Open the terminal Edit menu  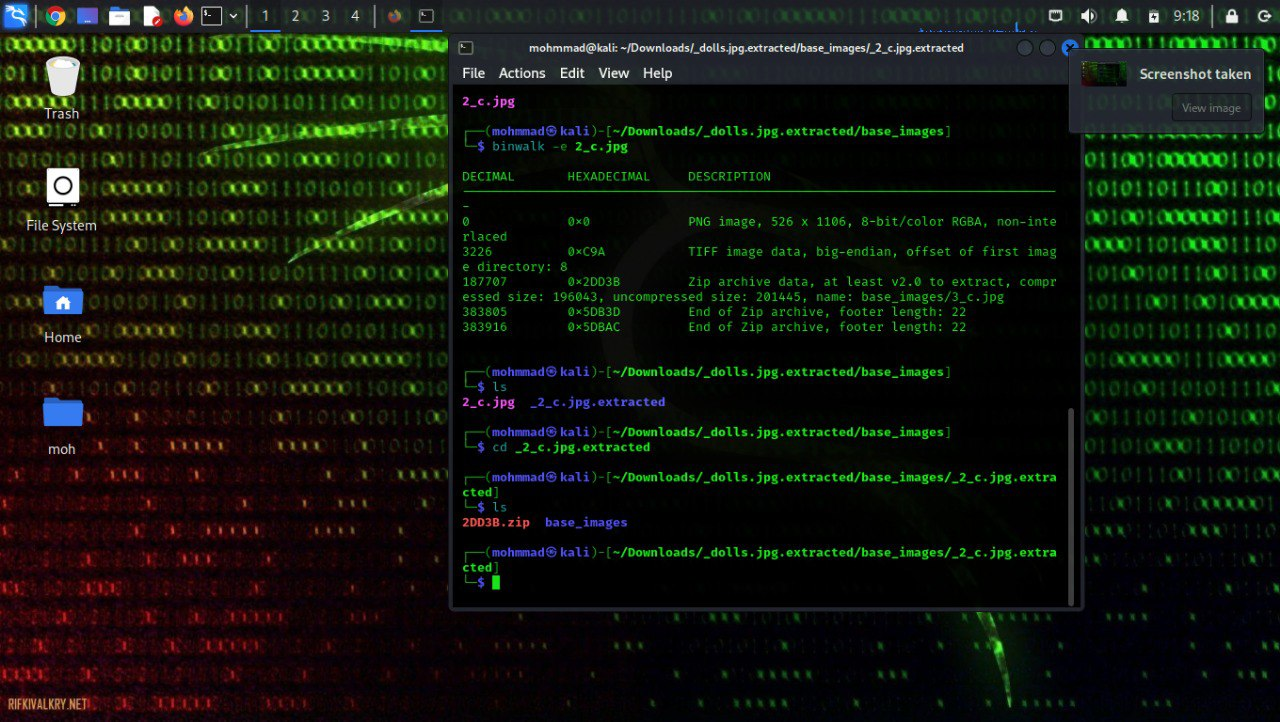click(572, 73)
